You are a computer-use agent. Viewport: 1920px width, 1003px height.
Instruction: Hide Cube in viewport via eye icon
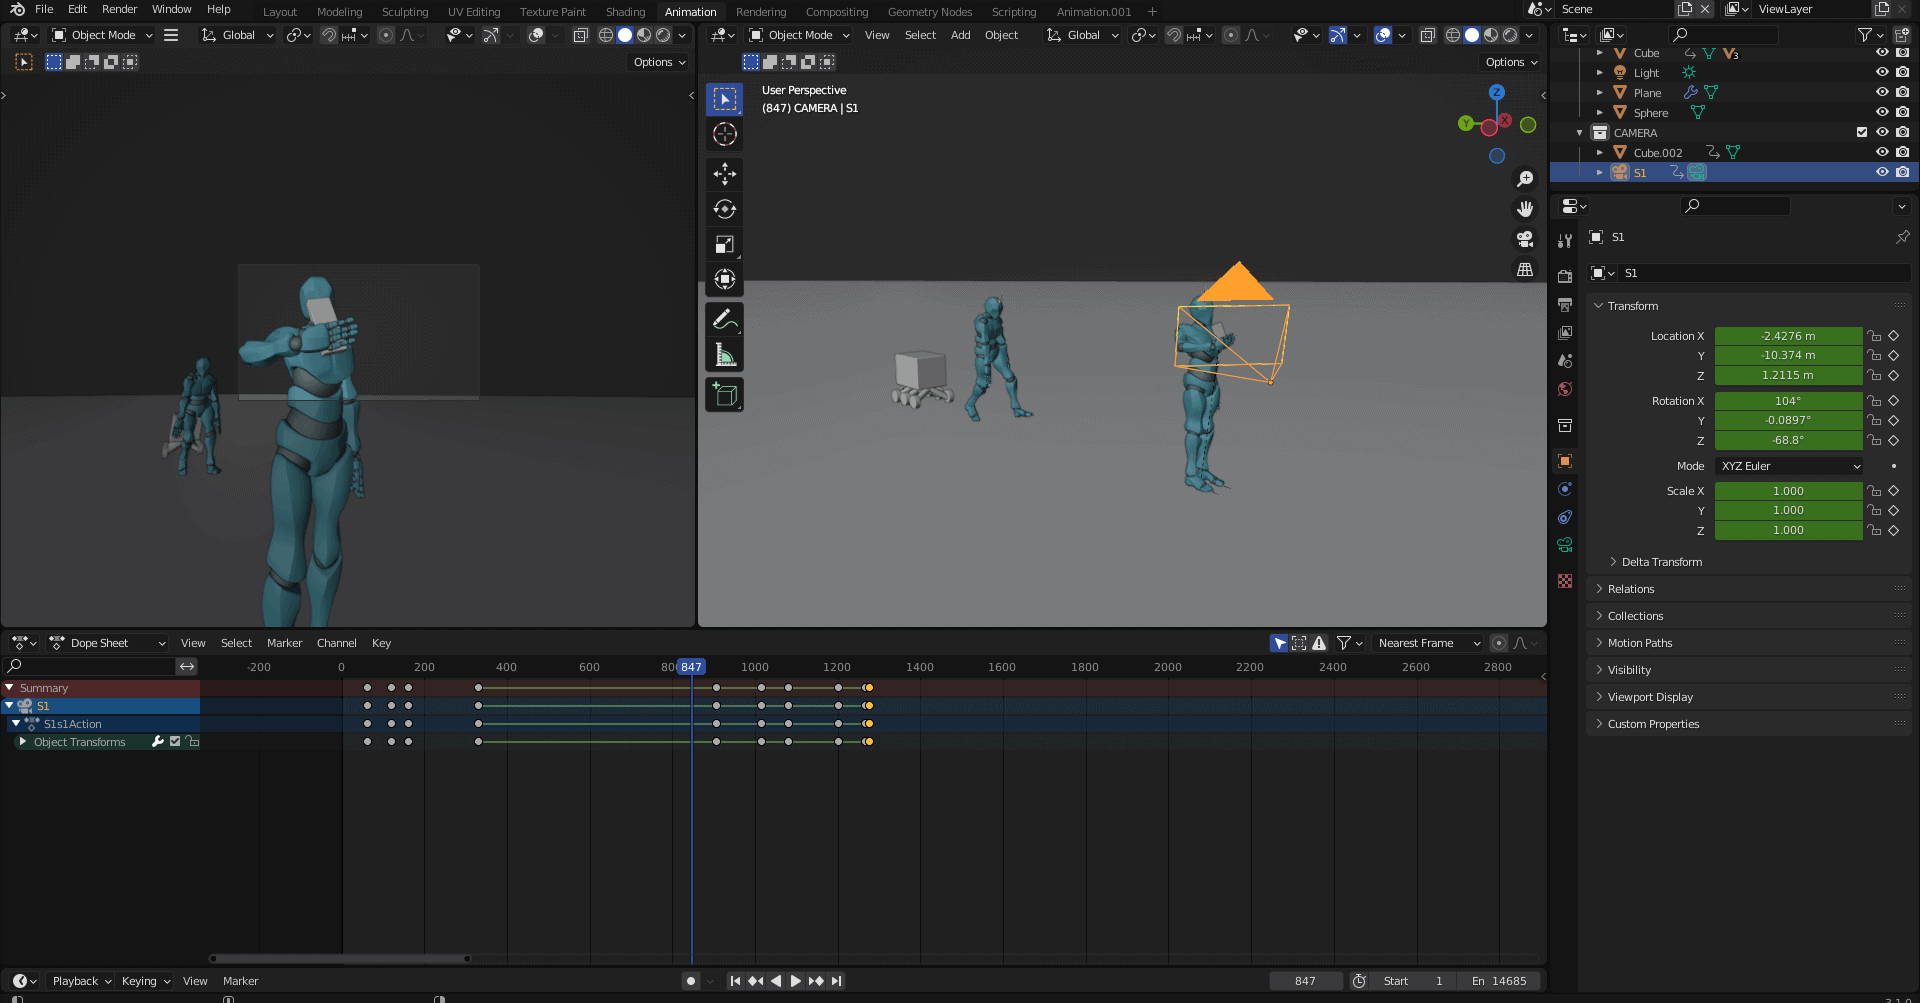point(1882,53)
